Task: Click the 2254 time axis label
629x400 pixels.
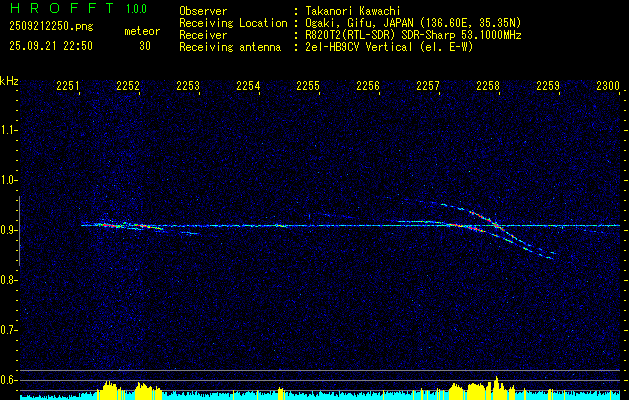Action: pyautogui.click(x=248, y=85)
